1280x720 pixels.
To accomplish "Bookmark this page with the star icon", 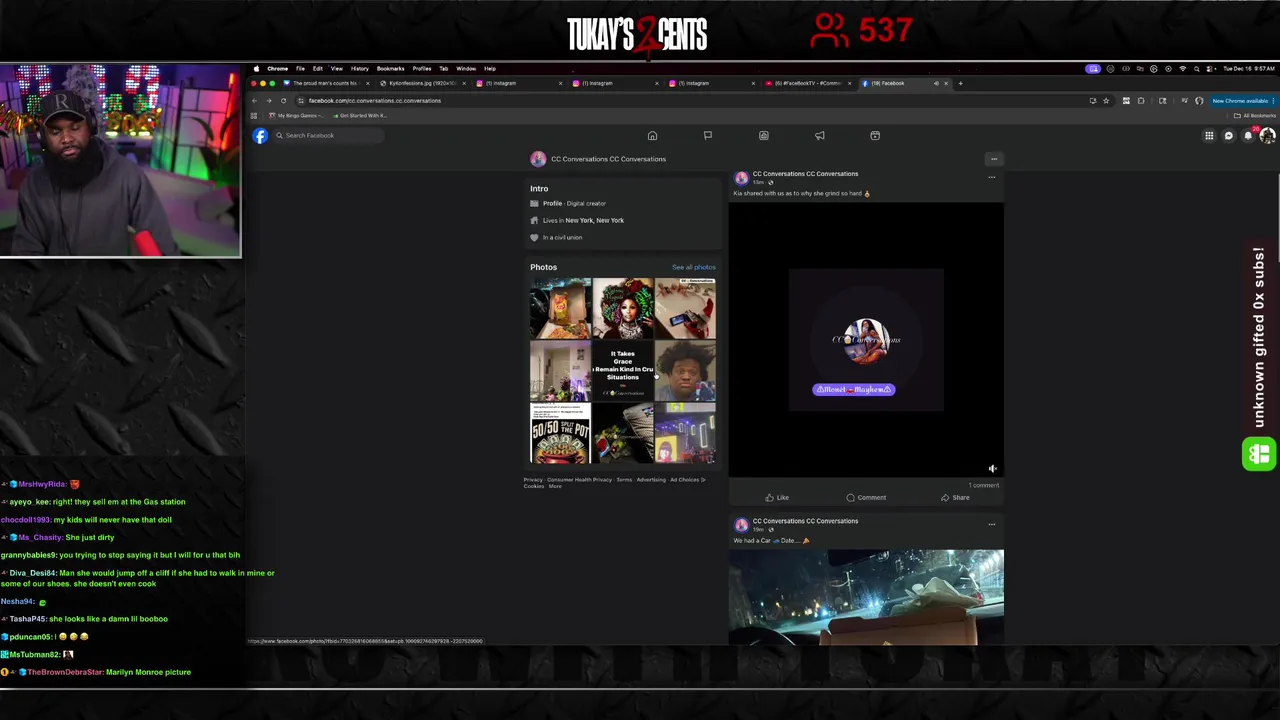I will [1106, 100].
